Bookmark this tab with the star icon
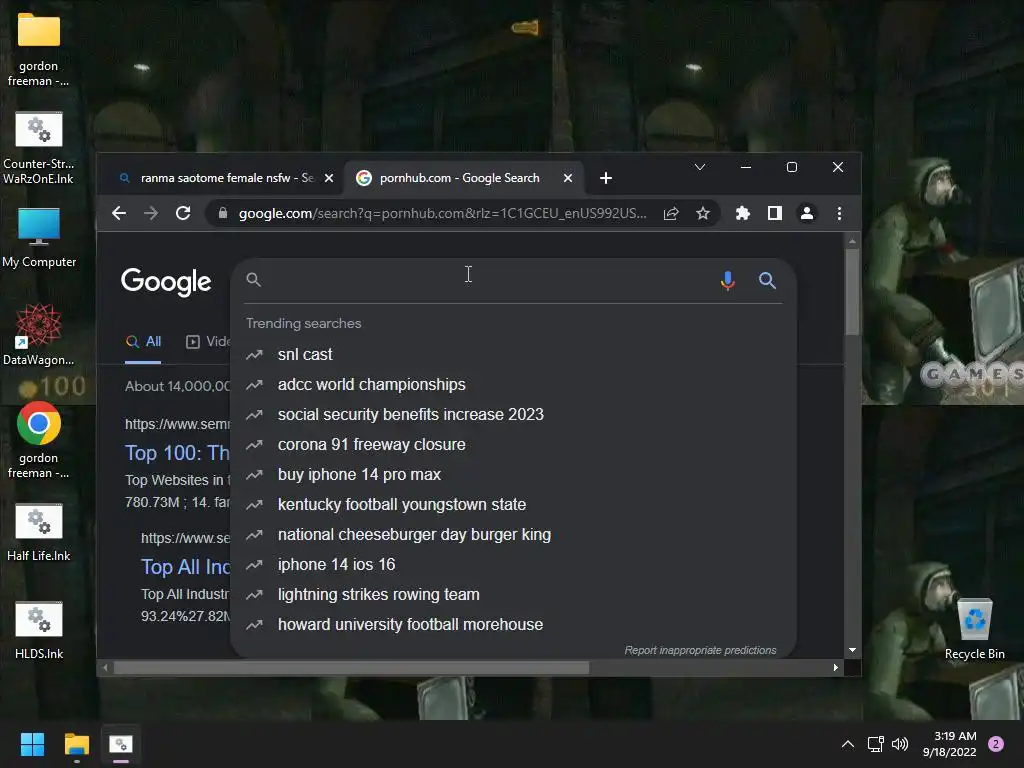The image size is (1024, 768). (x=703, y=213)
